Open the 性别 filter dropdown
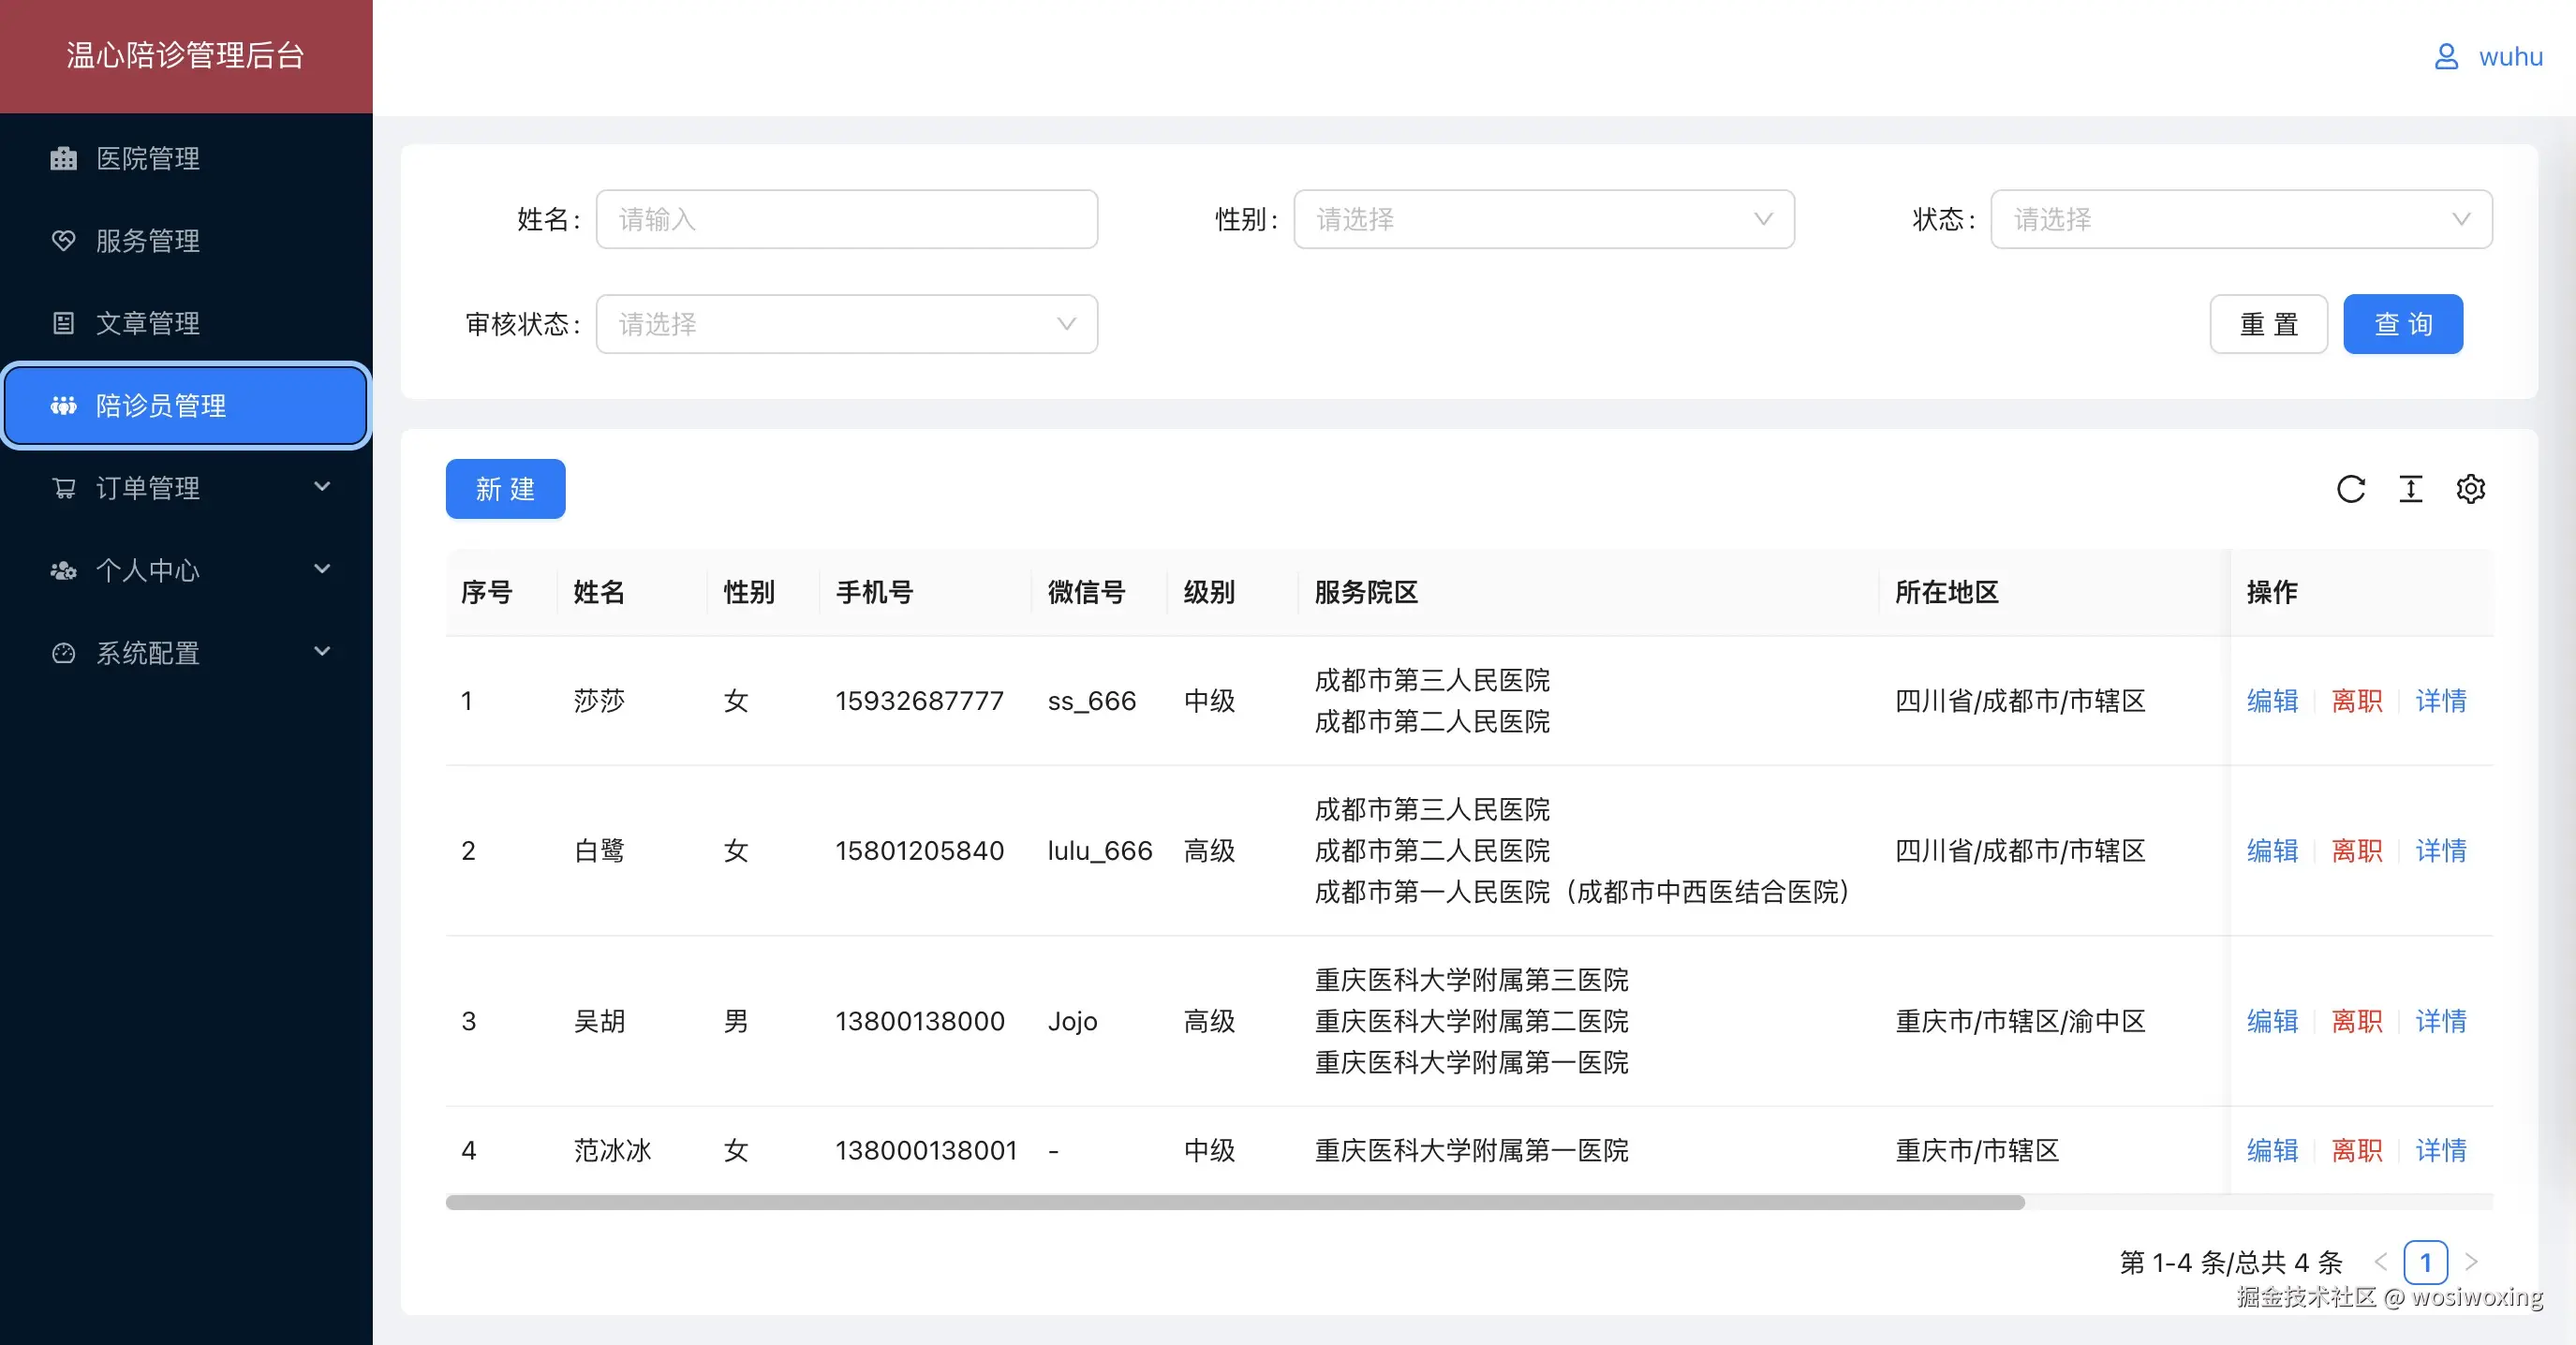This screenshot has height=1345, width=2576. [1544, 219]
